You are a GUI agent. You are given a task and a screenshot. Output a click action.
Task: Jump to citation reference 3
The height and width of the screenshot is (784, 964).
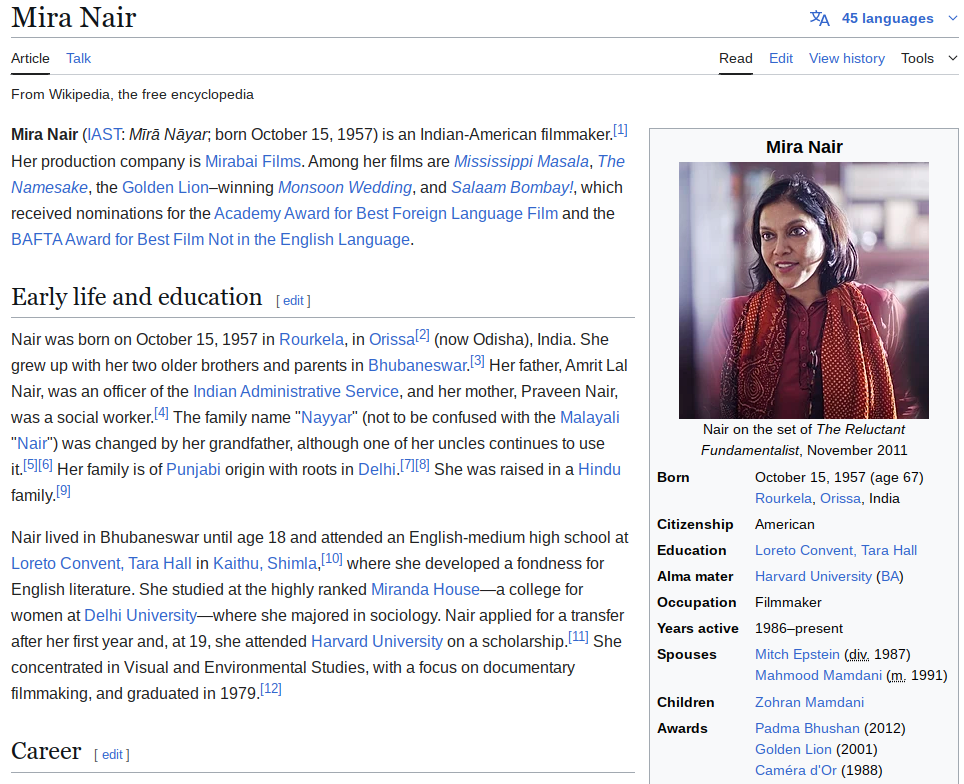click(477, 360)
